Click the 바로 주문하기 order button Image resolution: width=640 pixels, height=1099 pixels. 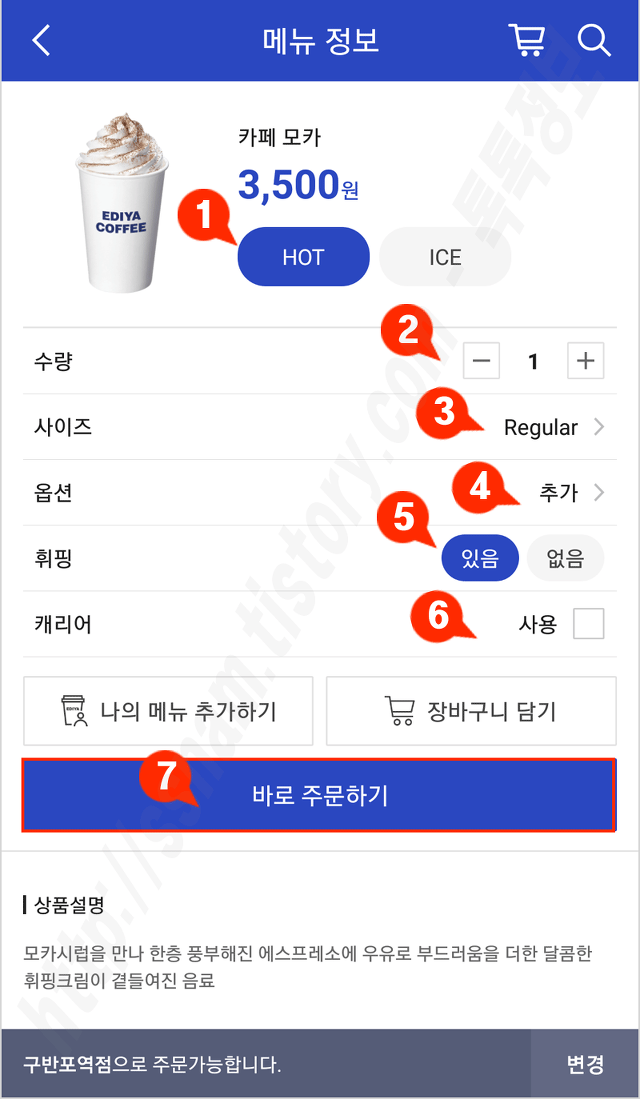320,795
